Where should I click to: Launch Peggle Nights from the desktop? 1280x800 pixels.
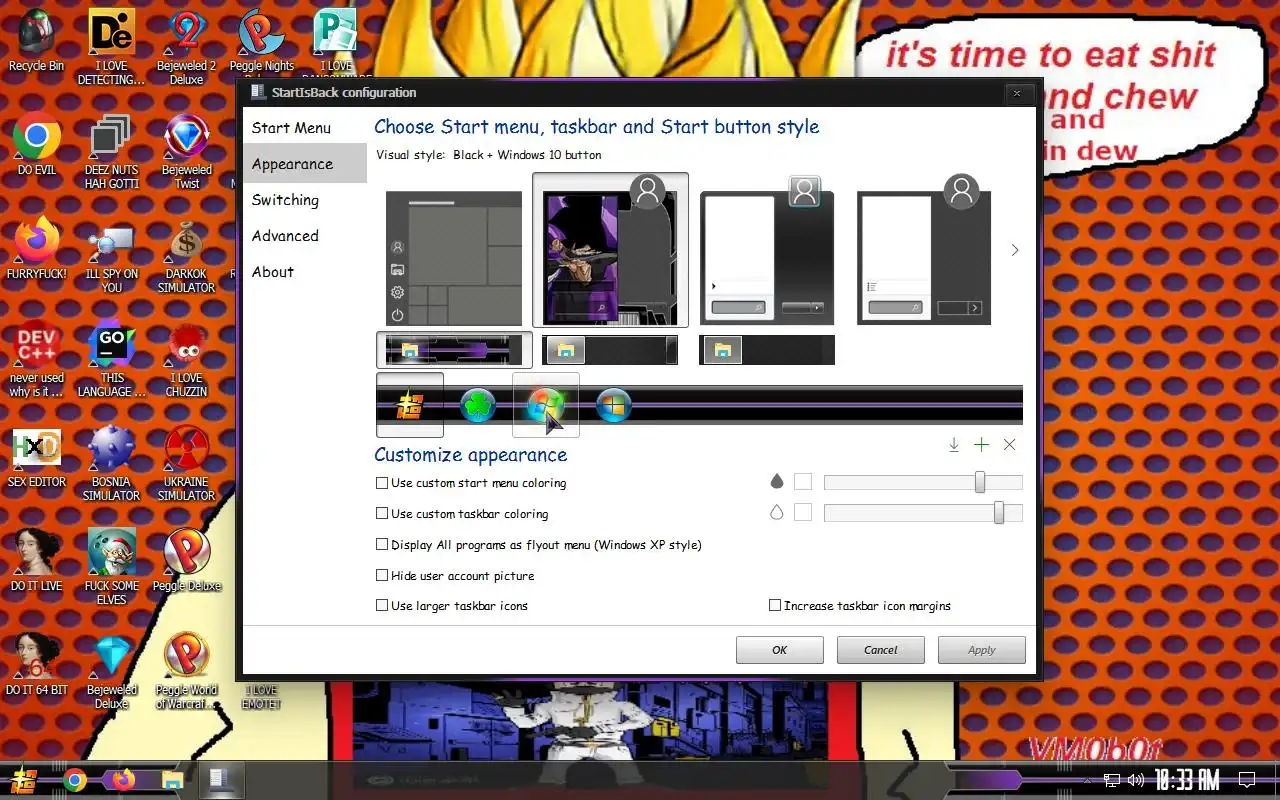tap(262, 41)
